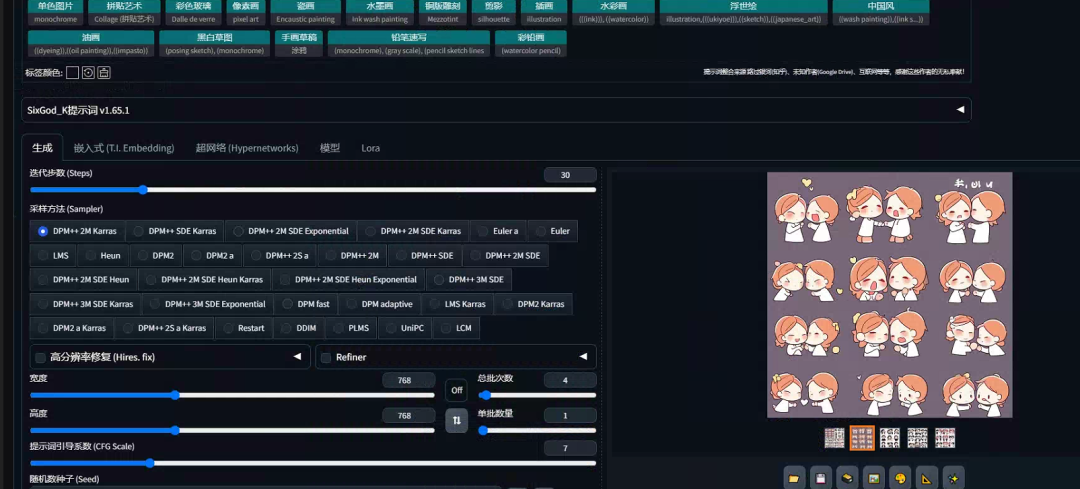Viewport: 1080px width, 489px height.
Task: Pick the LCM sampler option
Action: 457,328
